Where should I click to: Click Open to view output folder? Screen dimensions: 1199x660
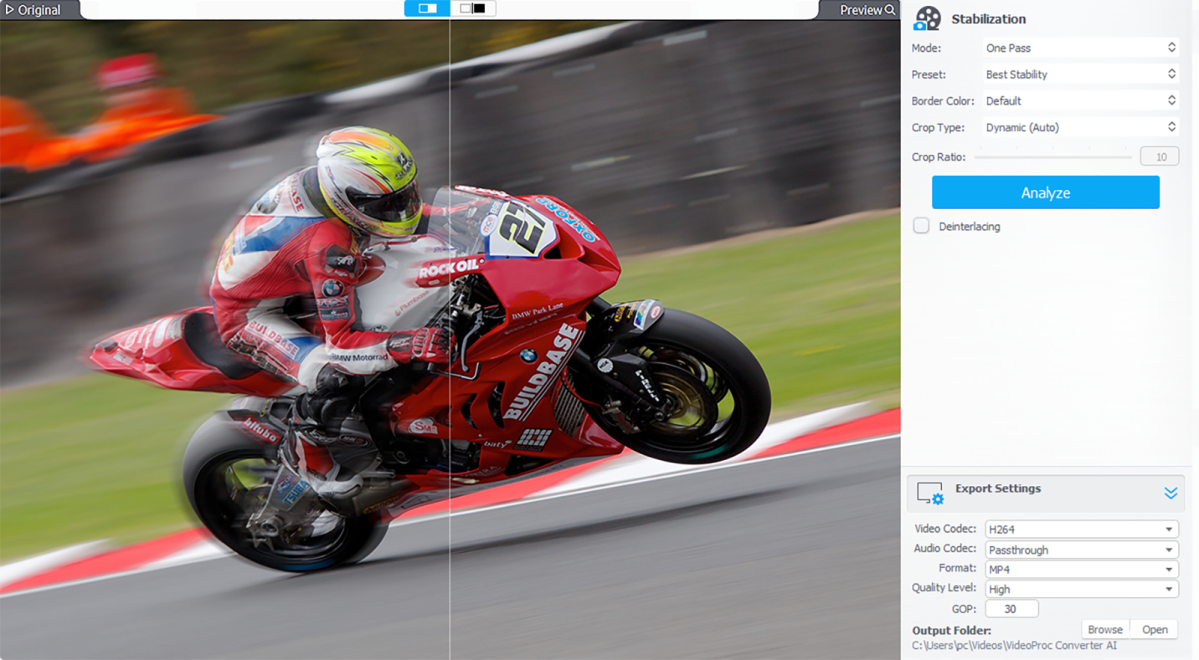(x=1155, y=629)
